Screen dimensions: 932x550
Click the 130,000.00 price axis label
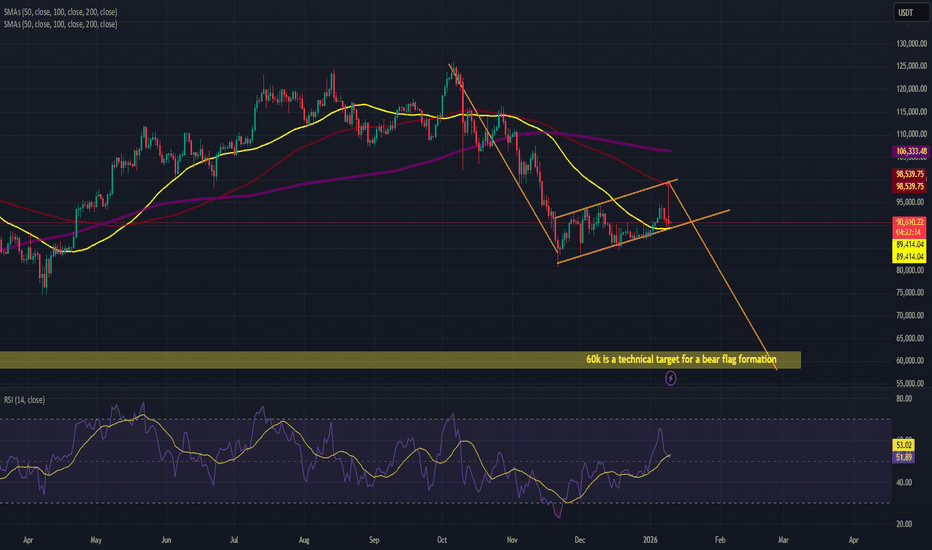pos(909,43)
